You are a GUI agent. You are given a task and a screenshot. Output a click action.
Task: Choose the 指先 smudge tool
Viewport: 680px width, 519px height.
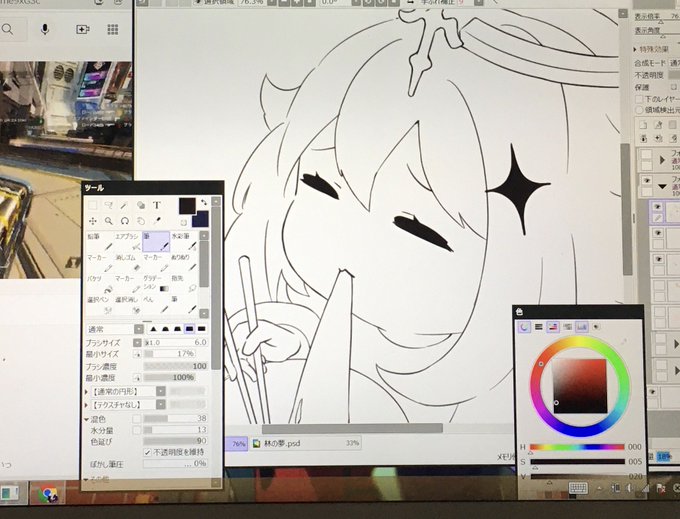(184, 284)
